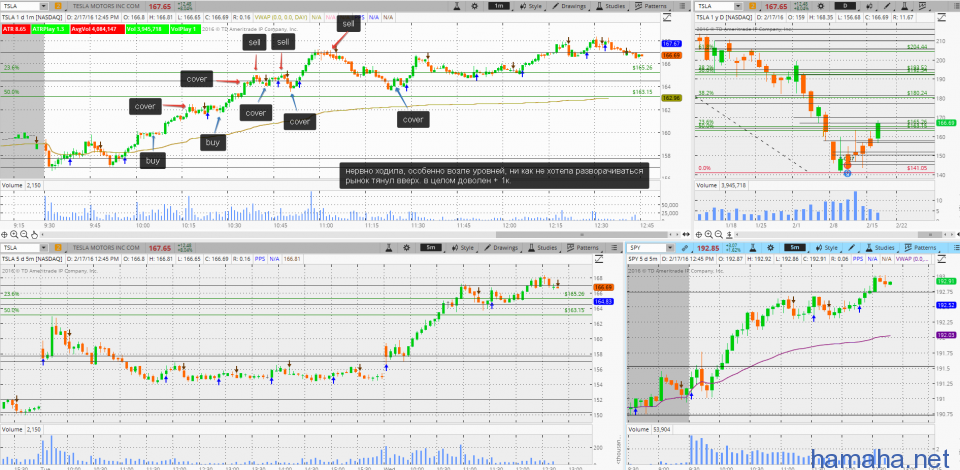Click VWAP (0.0, 0.0, DAY) study label
This screenshot has width=960, height=470.
click(281, 17)
